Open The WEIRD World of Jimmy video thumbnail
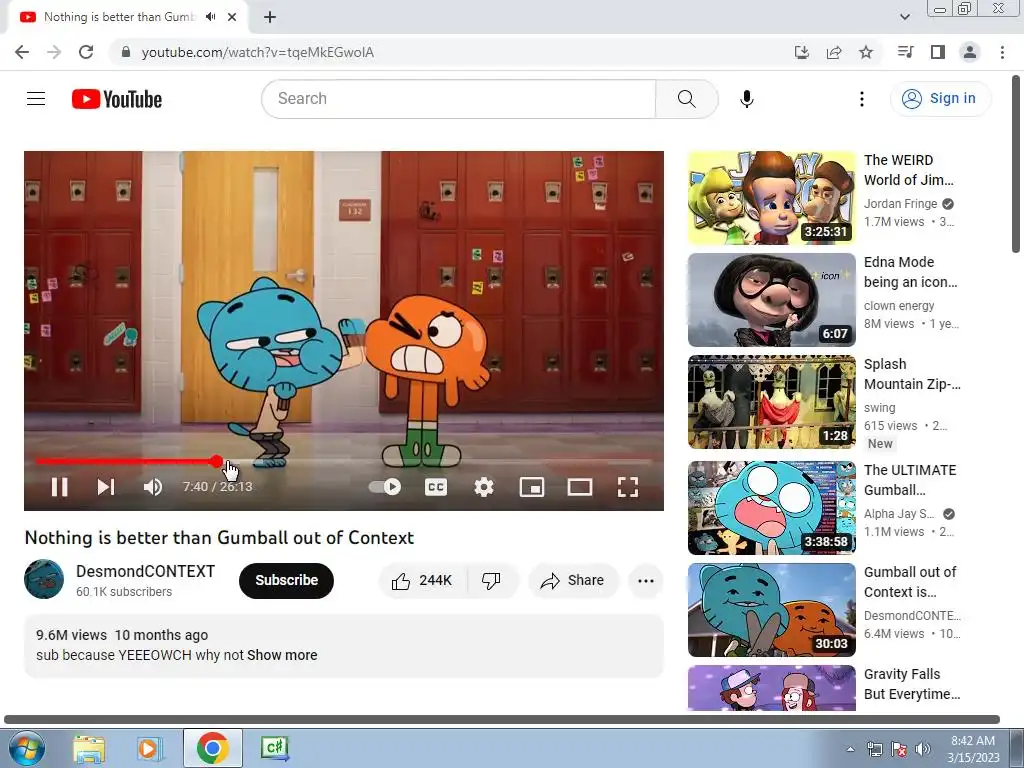This screenshot has height=768, width=1024. [771, 198]
